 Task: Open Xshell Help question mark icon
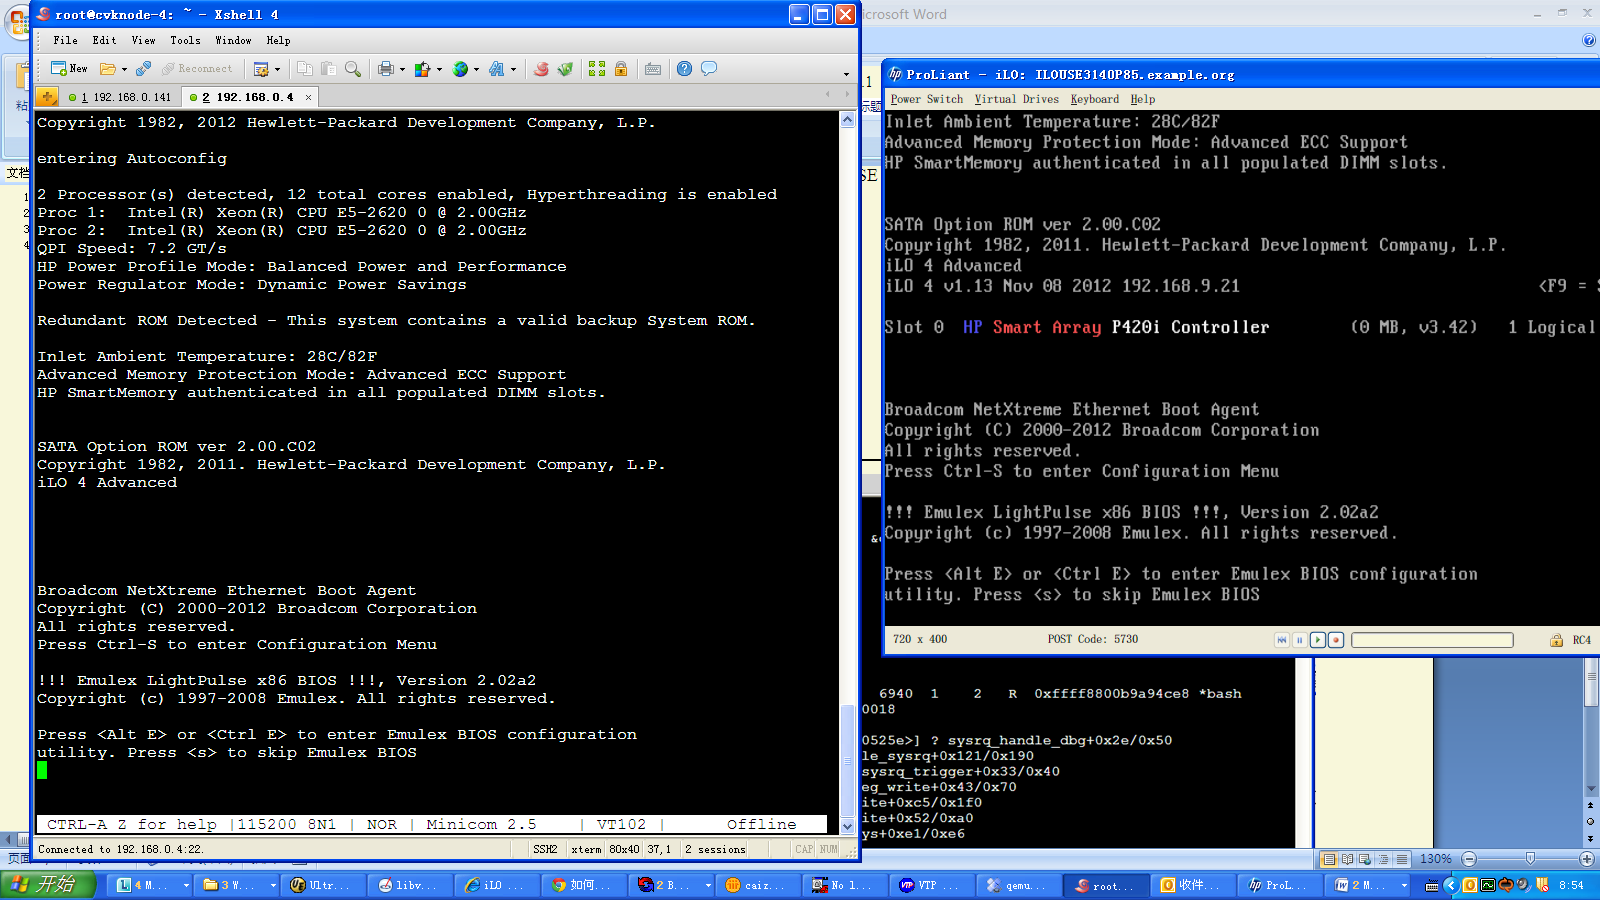[684, 69]
